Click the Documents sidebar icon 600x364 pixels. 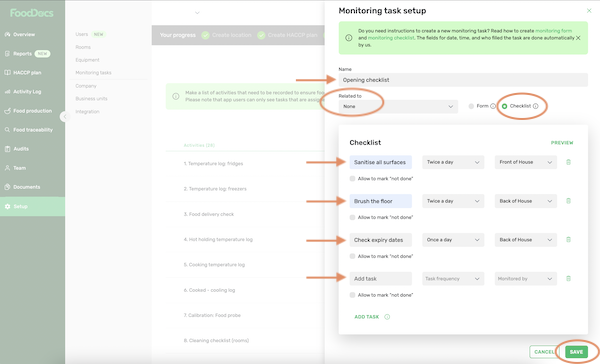pos(7,187)
